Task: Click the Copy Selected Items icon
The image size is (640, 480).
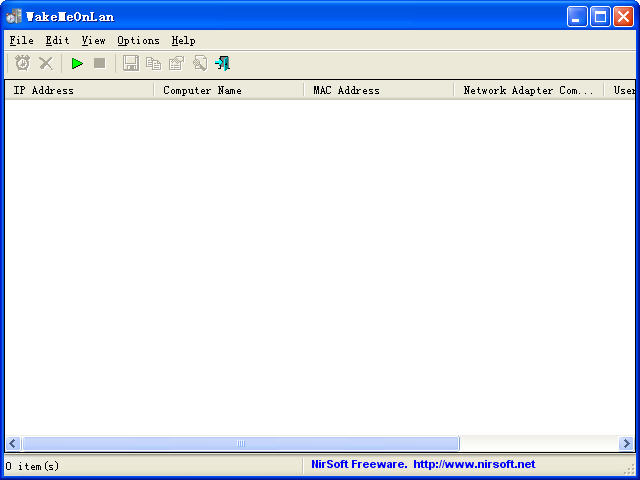Action: click(x=153, y=63)
